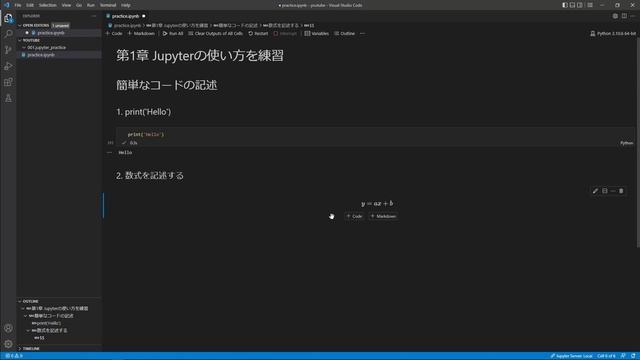The width and height of the screenshot is (640, 360).
Task: Open the File menu
Action: point(18,5)
